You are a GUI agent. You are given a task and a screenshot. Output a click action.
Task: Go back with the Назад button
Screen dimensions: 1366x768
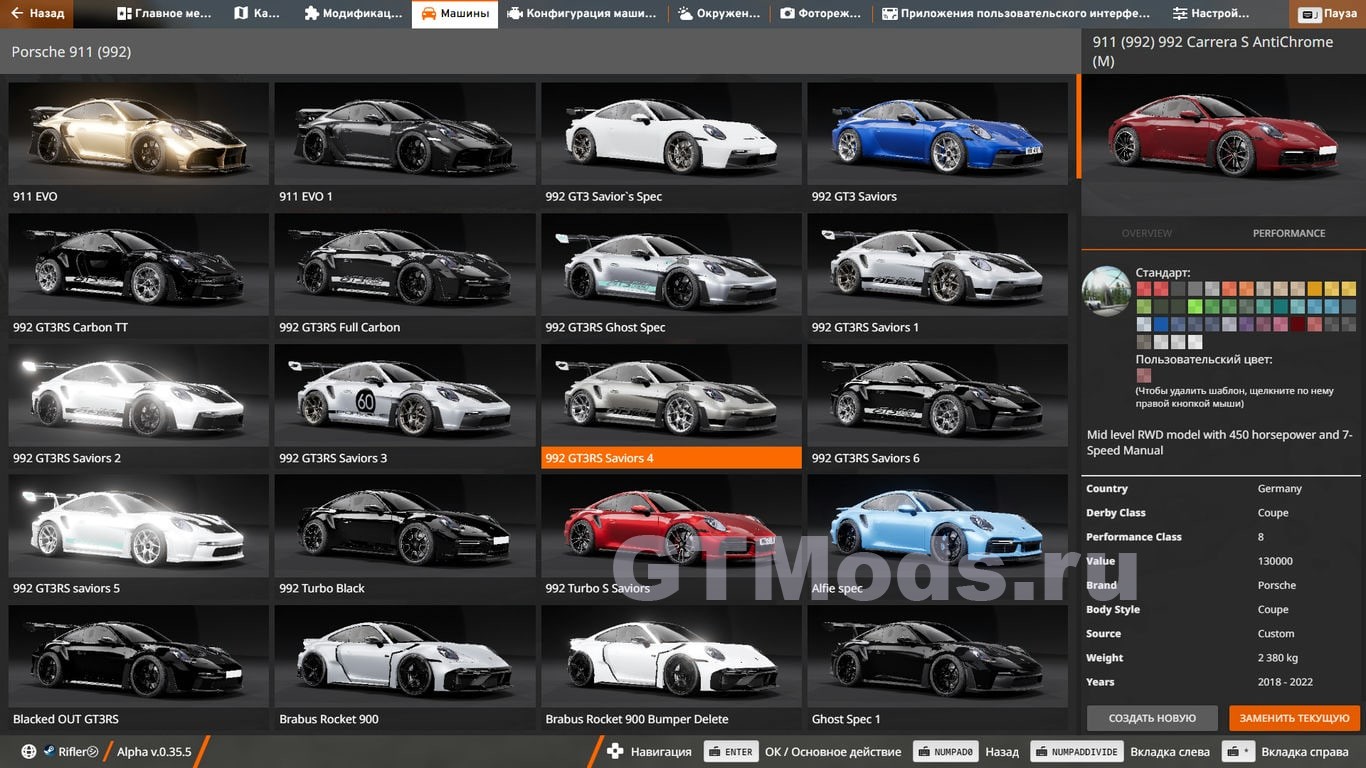(36, 14)
